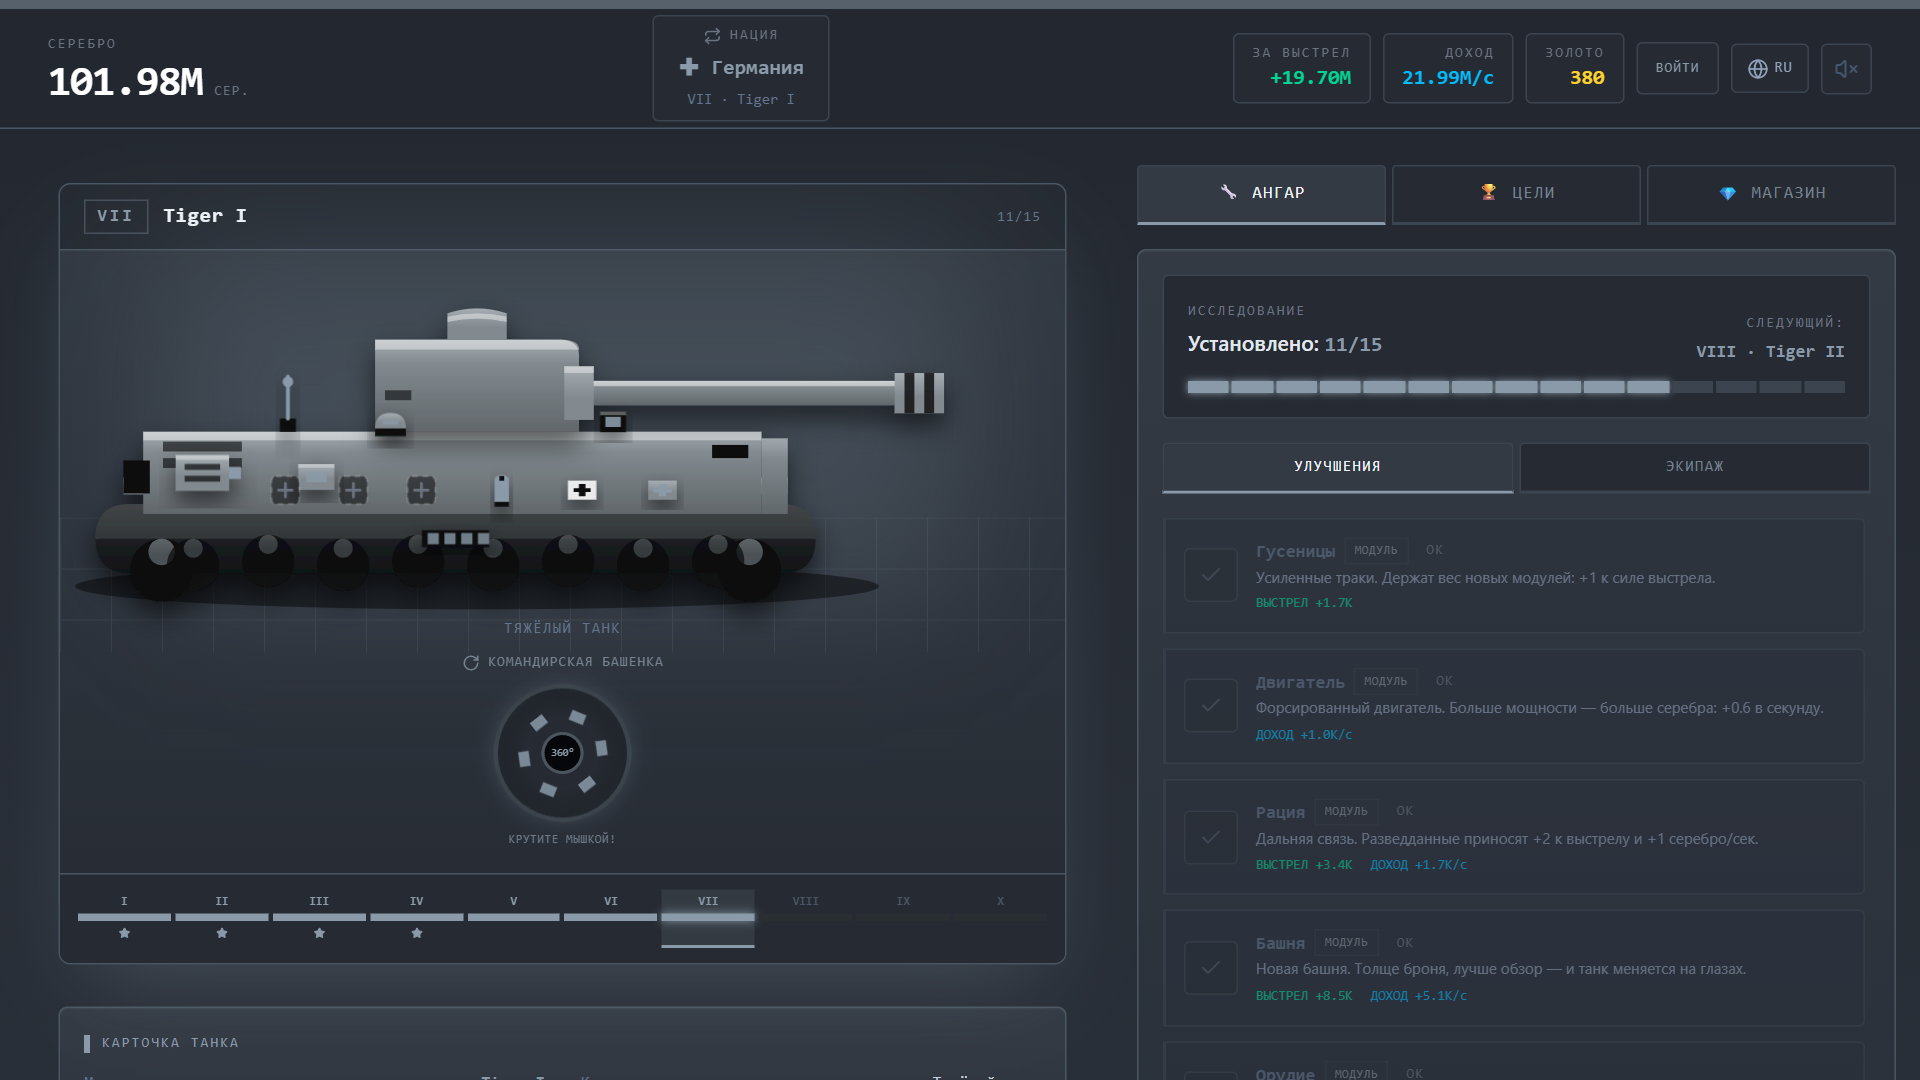Select tier I in the tier timeline

point(124,917)
